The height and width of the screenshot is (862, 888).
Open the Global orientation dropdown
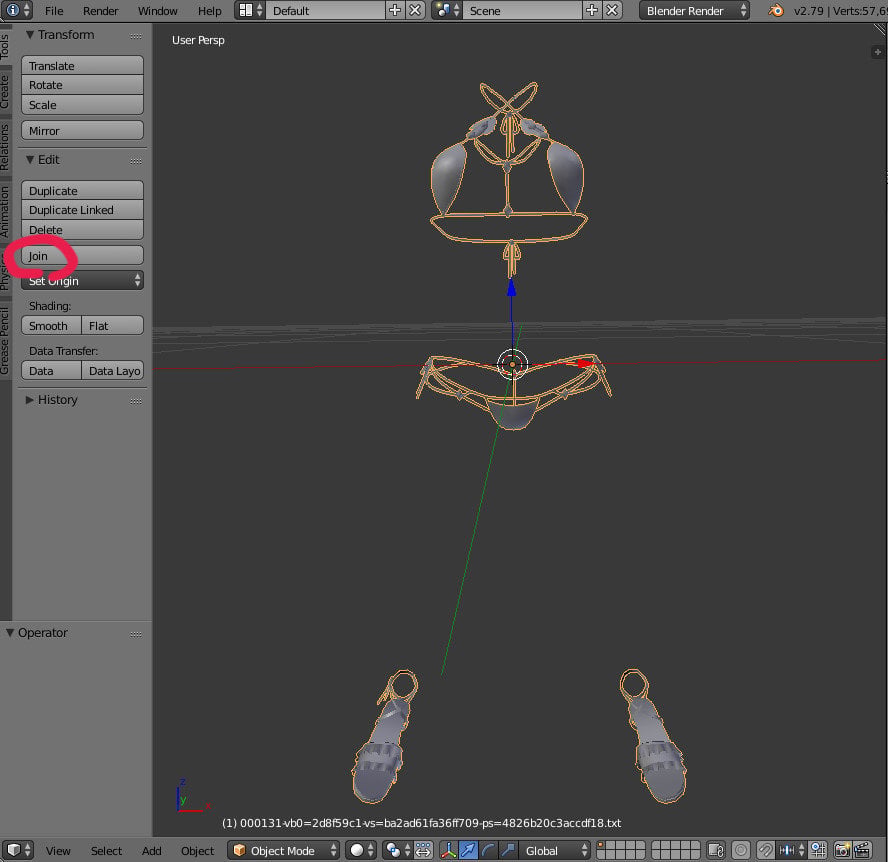click(556, 850)
